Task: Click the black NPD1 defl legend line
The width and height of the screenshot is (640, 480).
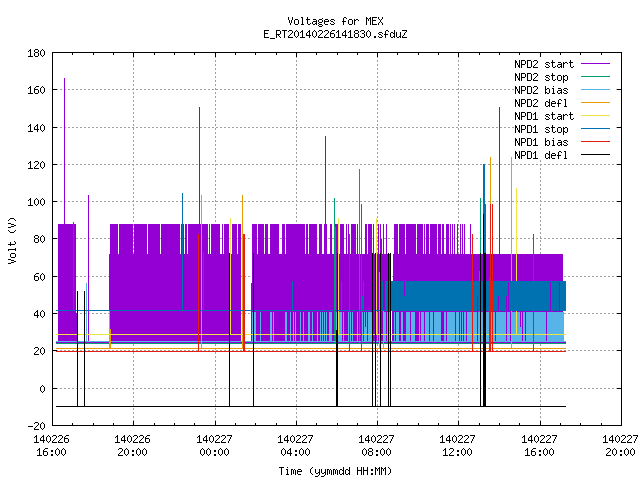Action: pos(595,155)
